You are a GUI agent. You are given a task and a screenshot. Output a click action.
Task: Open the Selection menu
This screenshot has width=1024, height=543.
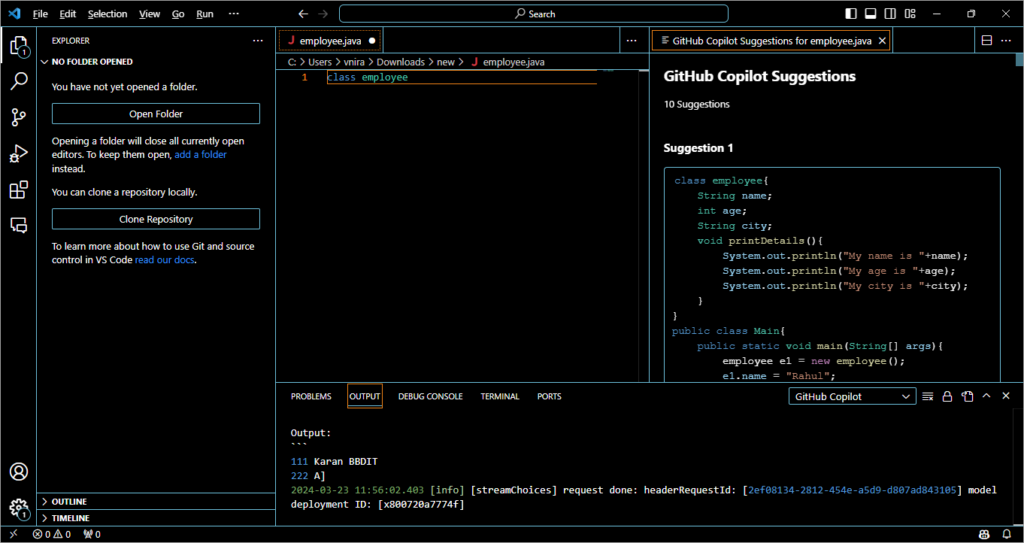107,14
